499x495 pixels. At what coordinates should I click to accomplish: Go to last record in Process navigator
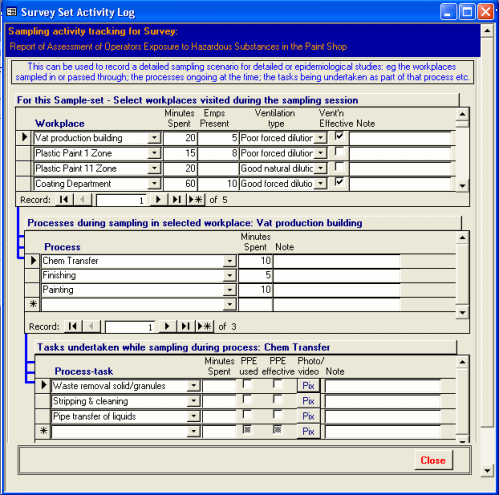tap(186, 326)
